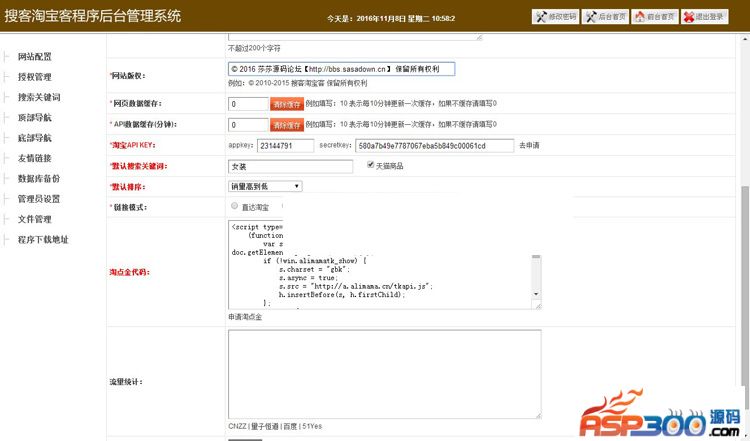Clear cache button for API数据缓存
750x441 pixels.
click(x=287, y=125)
